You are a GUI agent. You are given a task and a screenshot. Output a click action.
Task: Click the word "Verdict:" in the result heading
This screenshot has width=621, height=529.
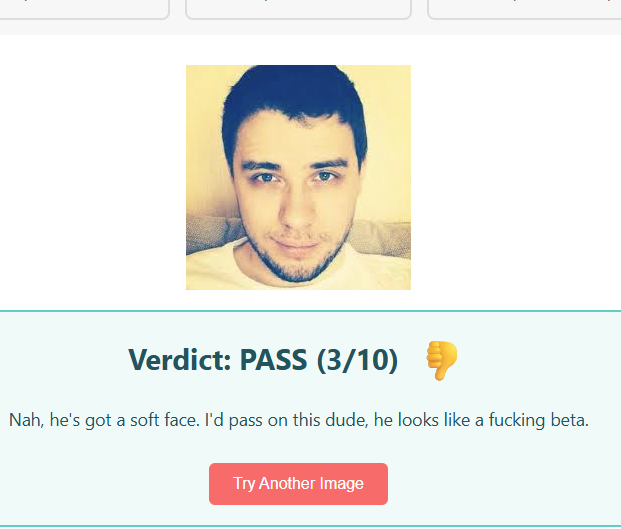click(179, 360)
